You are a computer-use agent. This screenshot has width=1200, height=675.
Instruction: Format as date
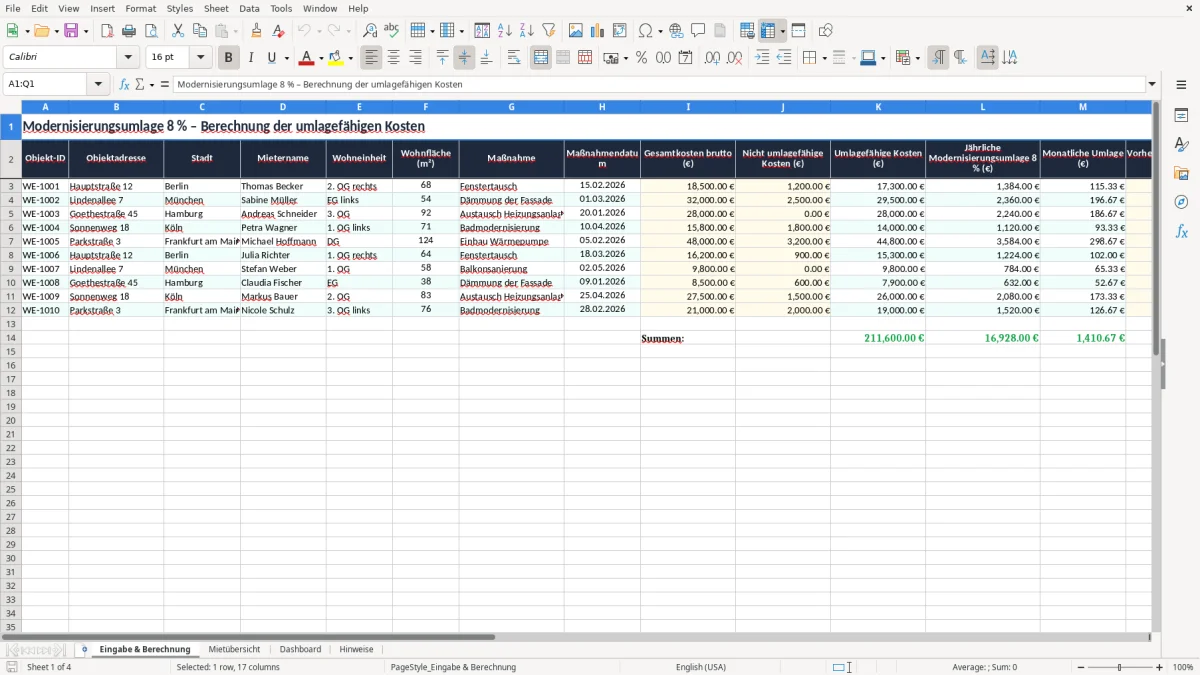point(685,58)
